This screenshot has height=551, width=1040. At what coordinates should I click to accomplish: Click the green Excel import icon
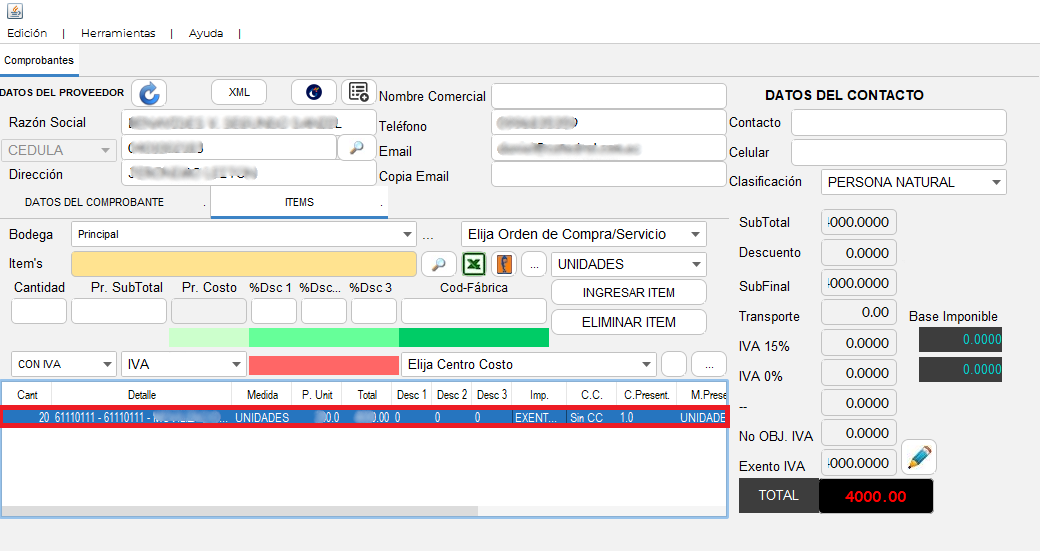pyautogui.click(x=474, y=264)
